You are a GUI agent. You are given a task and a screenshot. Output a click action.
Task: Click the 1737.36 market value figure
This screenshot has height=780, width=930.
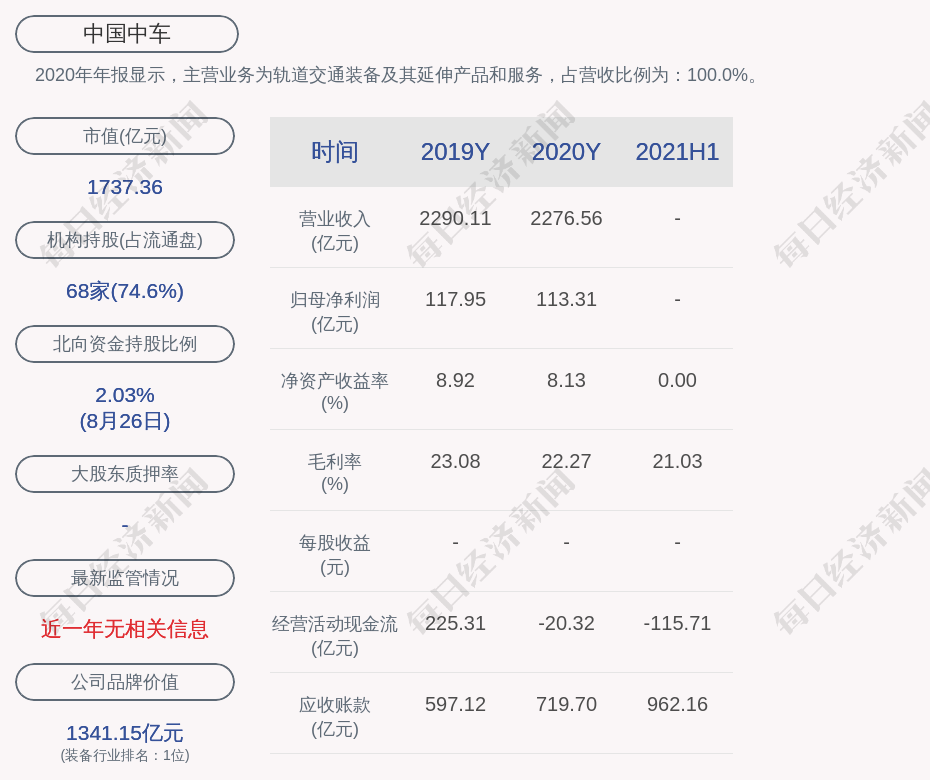(125, 187)
